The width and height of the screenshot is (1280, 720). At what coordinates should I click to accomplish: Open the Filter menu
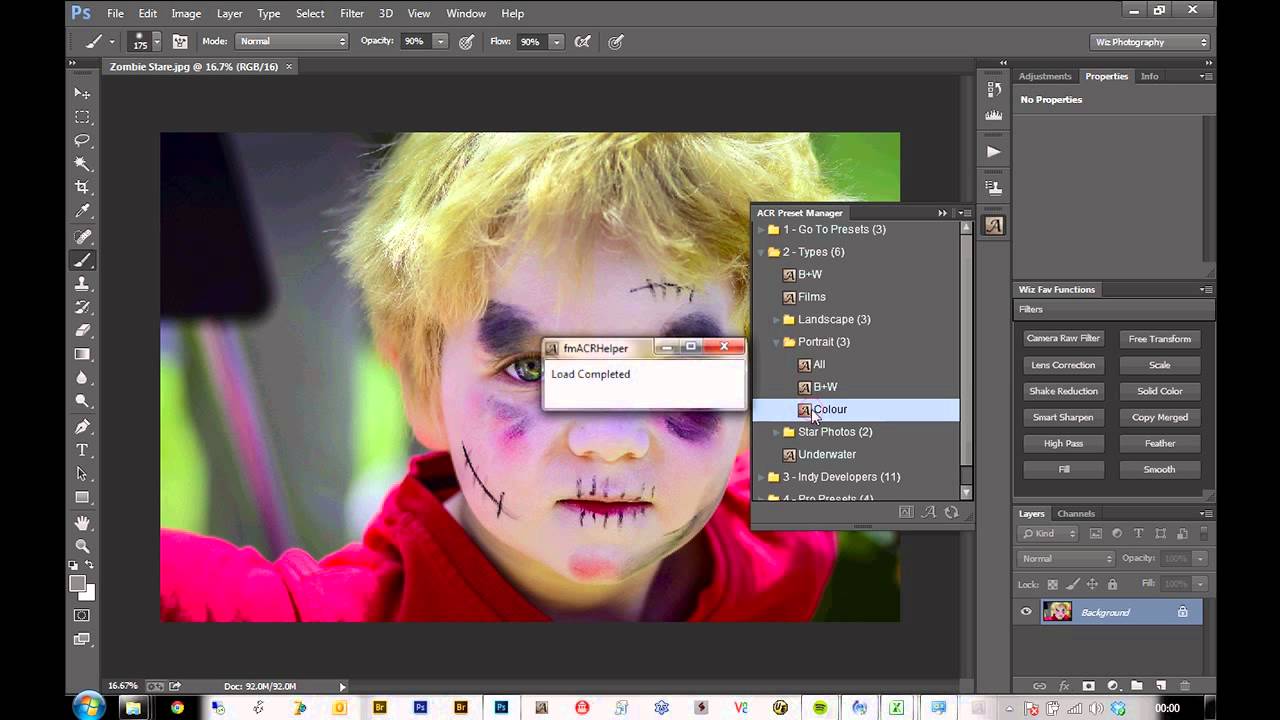pos(351,14)
